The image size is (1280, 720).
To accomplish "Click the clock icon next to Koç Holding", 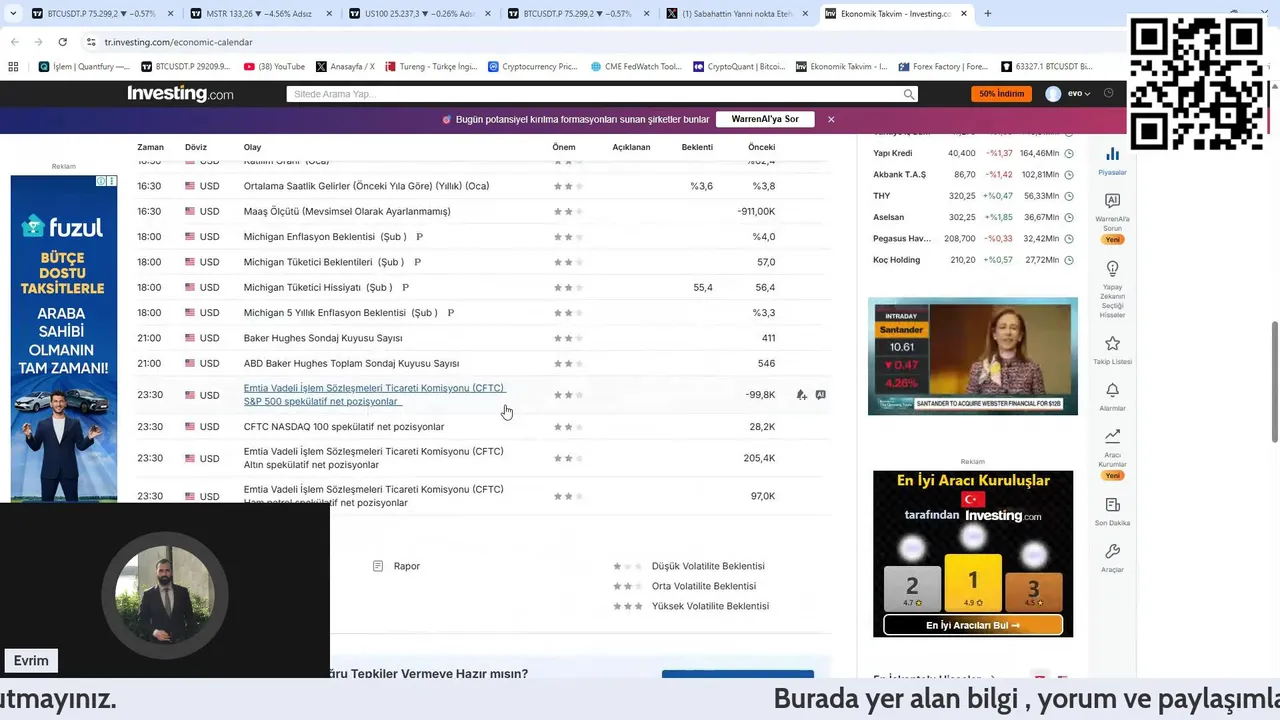I will (1069, 260).
